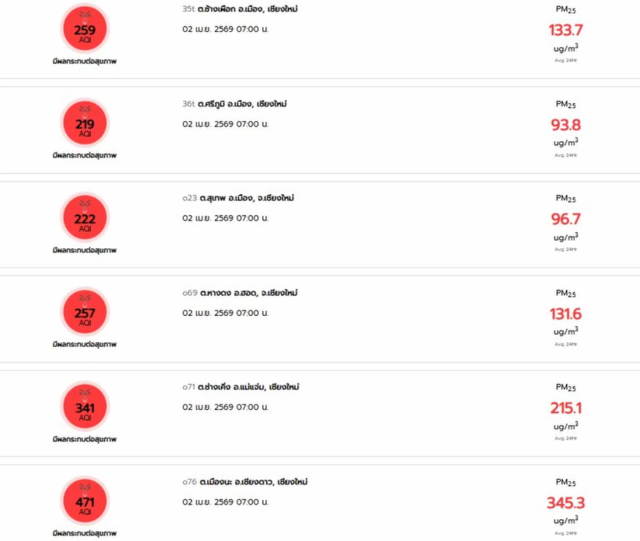Open station o71 in อ.แม่แจ่ม

(240, 387)
